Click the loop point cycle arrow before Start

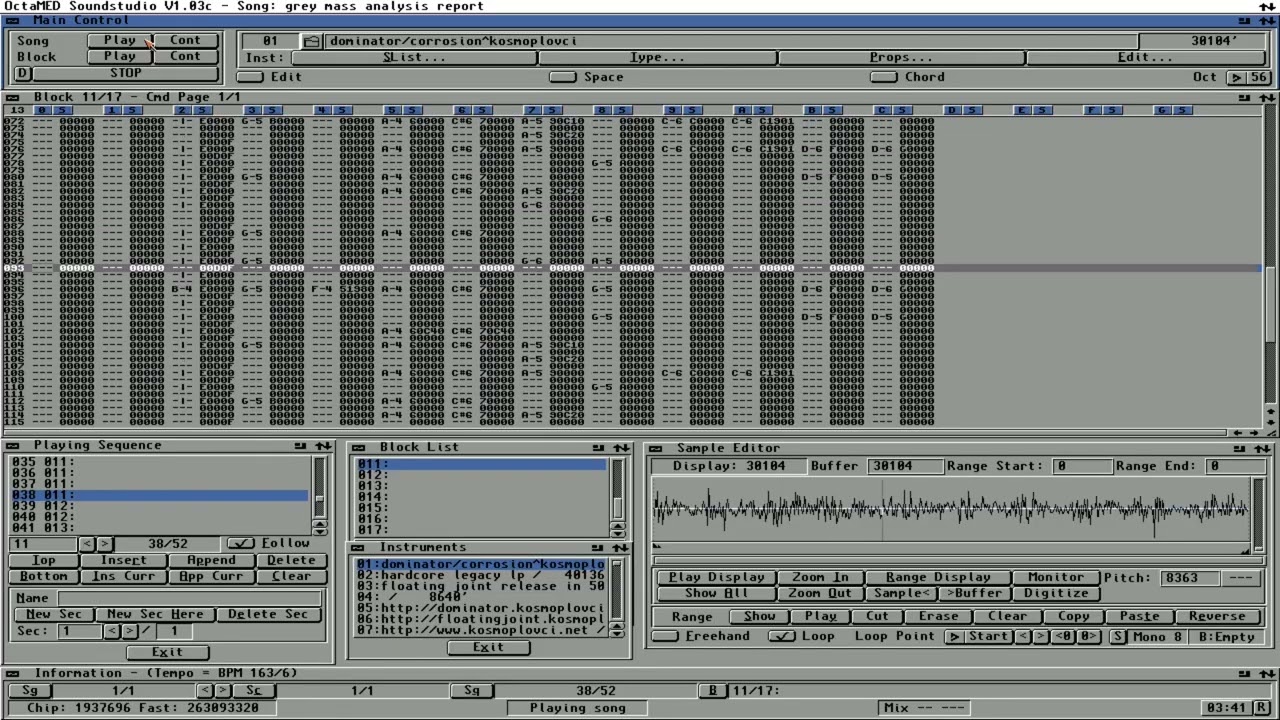(954, 637)
